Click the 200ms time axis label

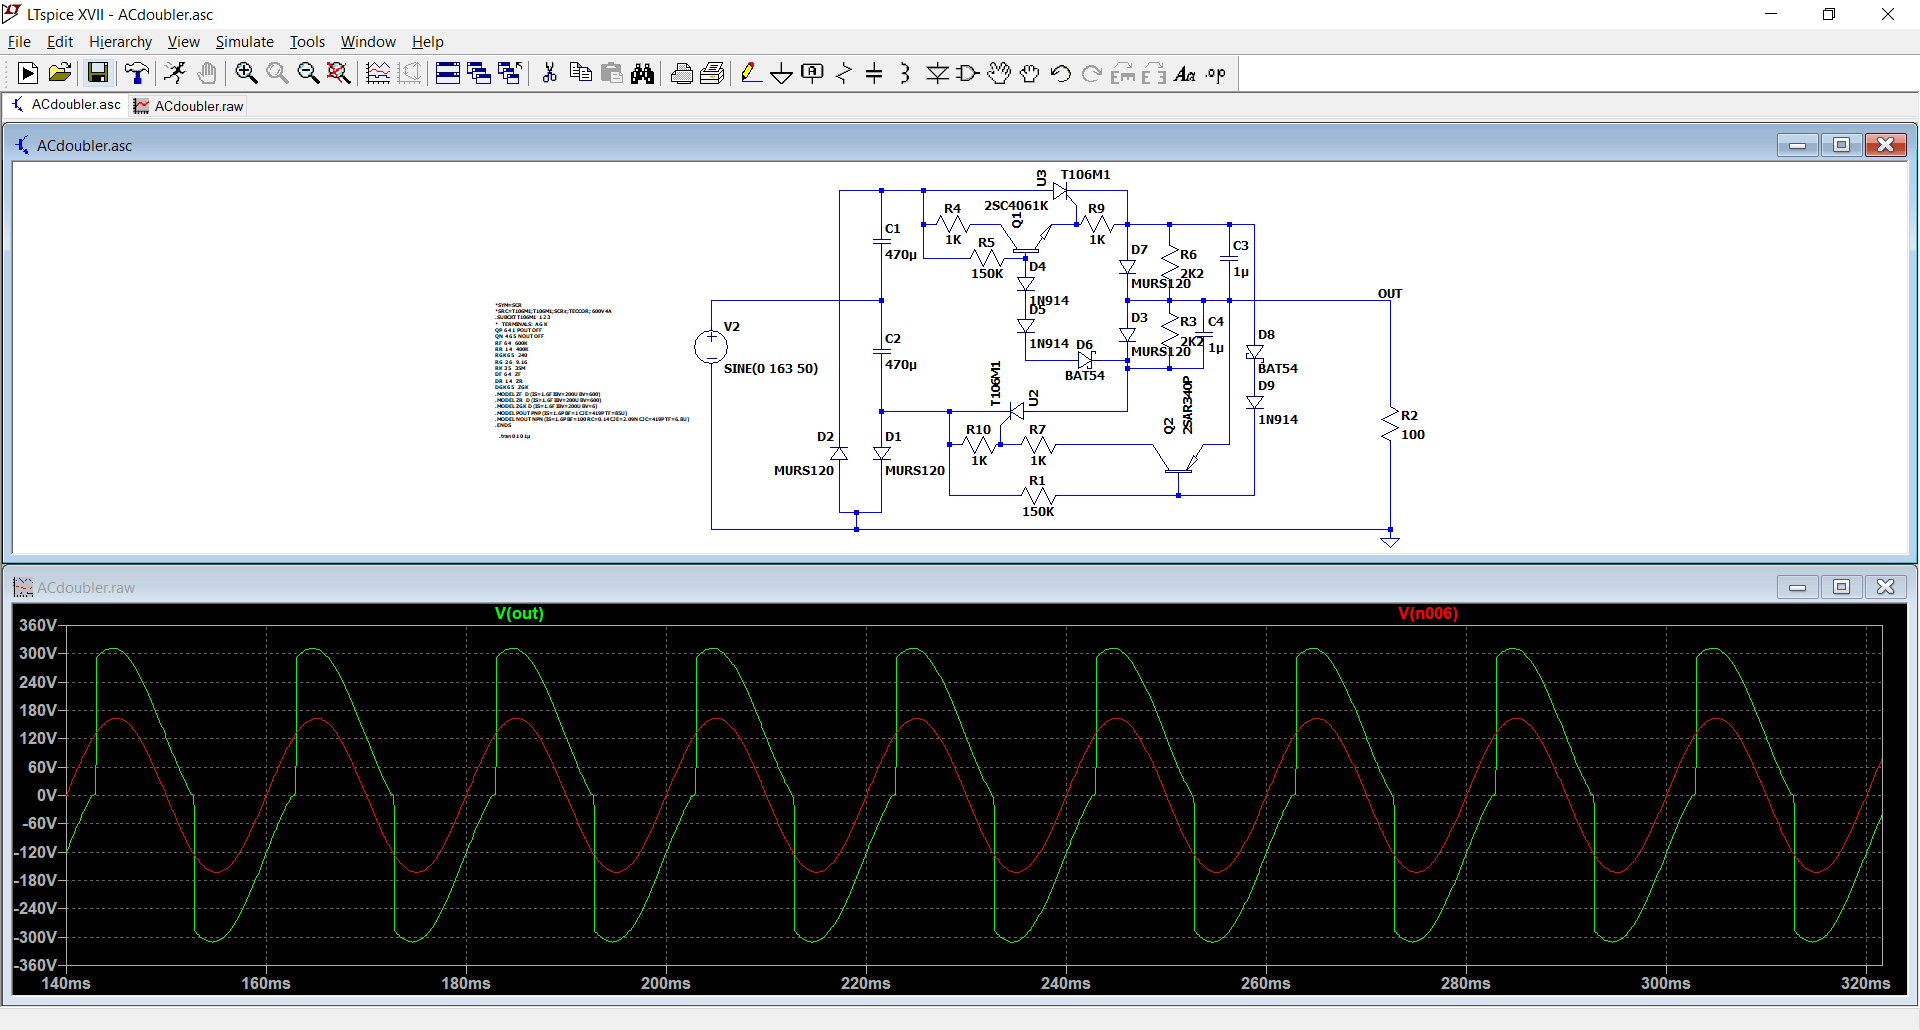(x=666, y=983)
